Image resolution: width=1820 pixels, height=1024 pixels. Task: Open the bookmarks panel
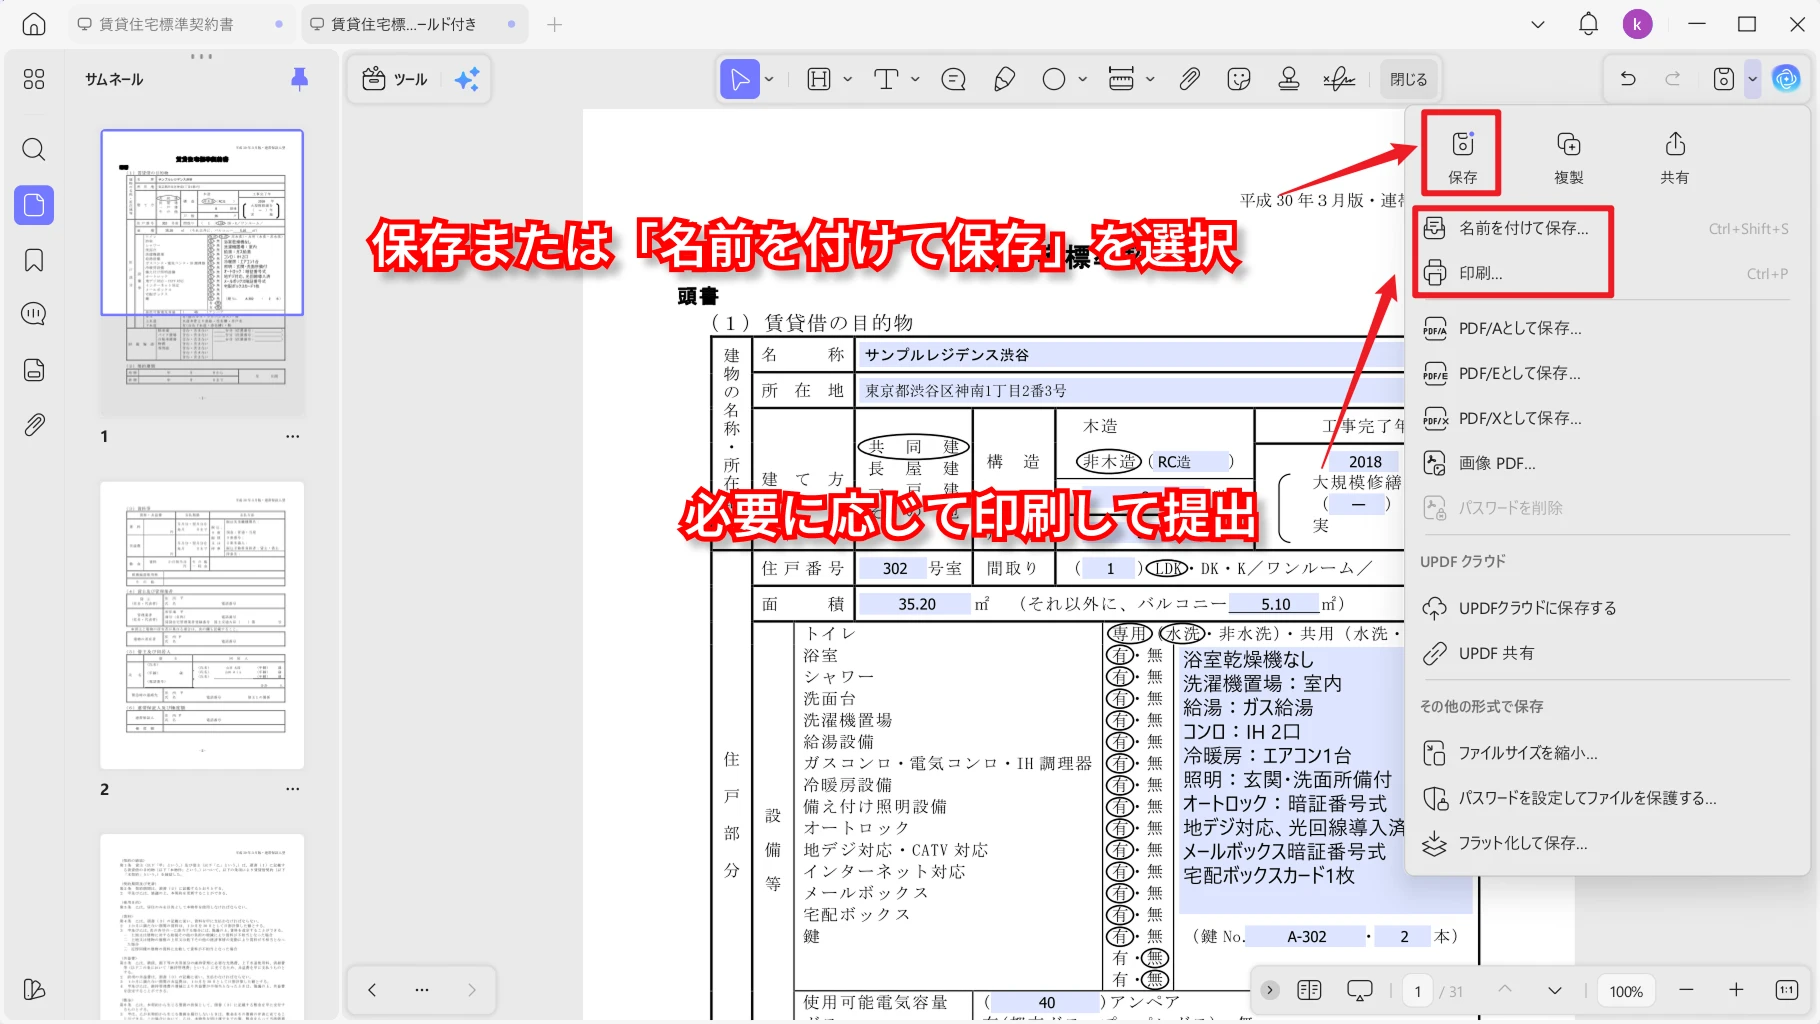tap(34, 260)
